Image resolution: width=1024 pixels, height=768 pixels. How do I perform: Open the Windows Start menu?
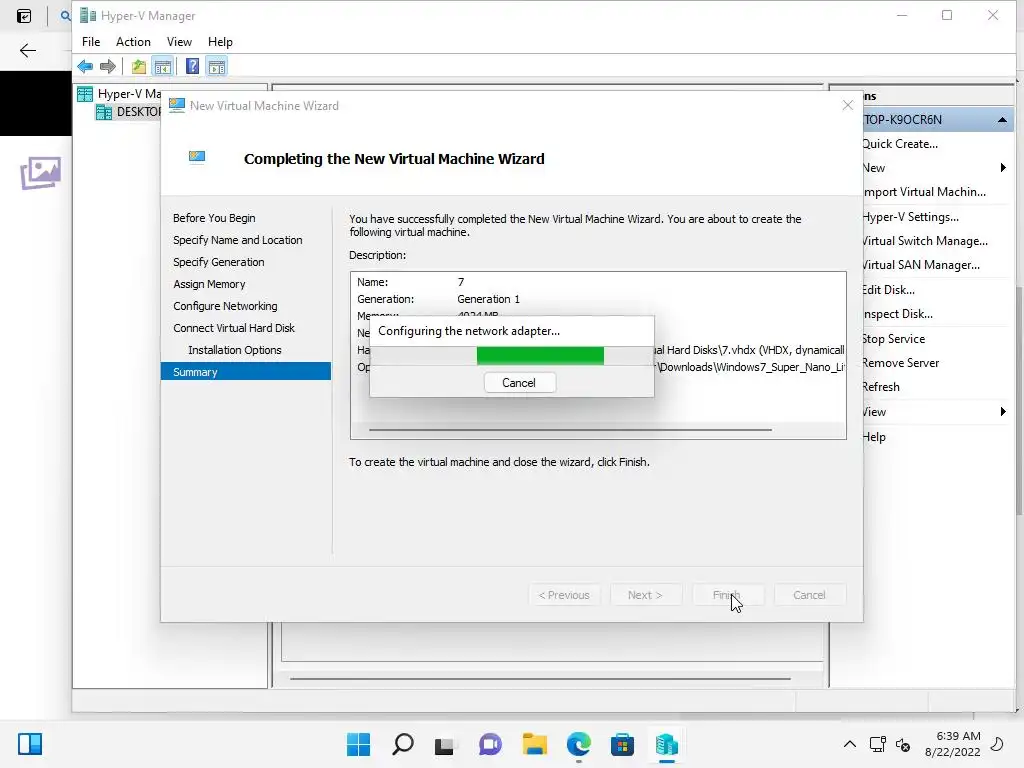point(358,744)
